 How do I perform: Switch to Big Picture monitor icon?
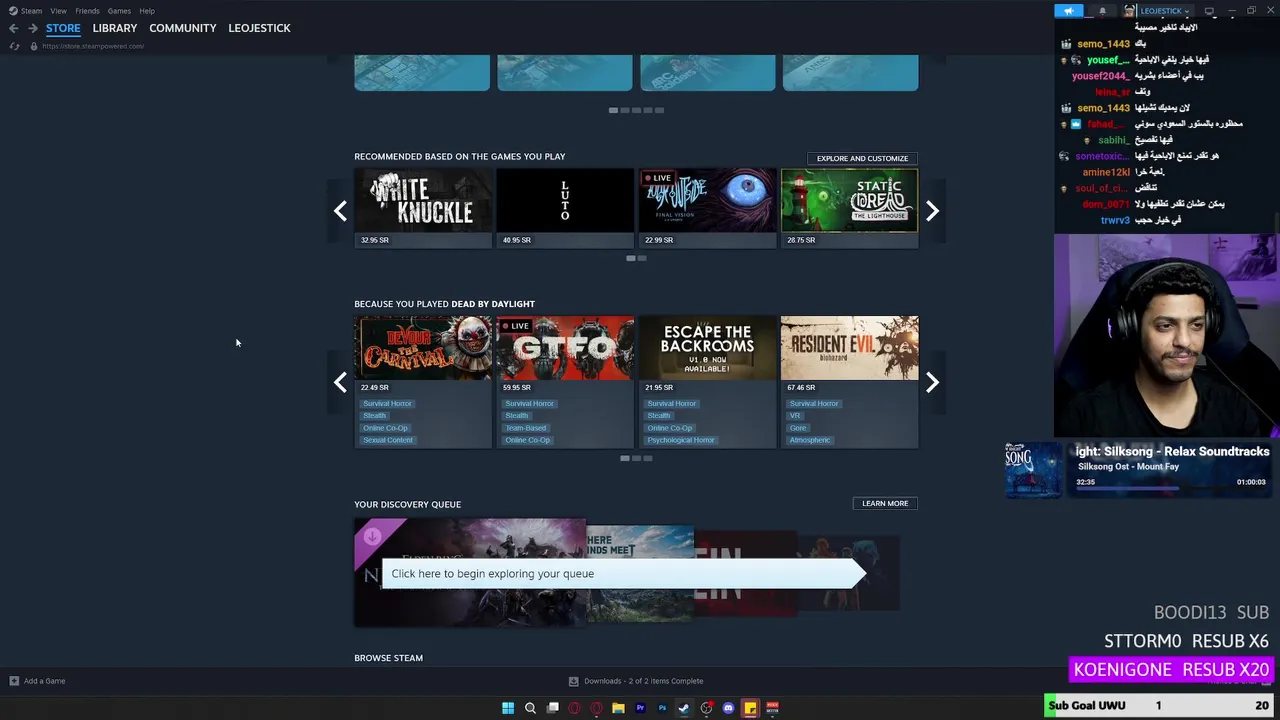pos(1209,11)
